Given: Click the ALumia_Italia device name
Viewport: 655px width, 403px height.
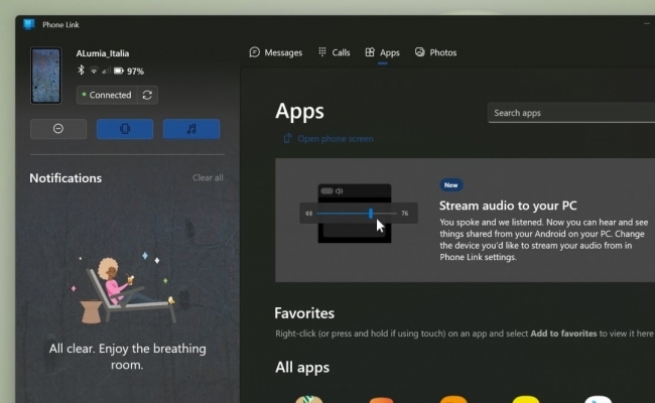Looking at the screenshot, I should [x=102, y=53].
